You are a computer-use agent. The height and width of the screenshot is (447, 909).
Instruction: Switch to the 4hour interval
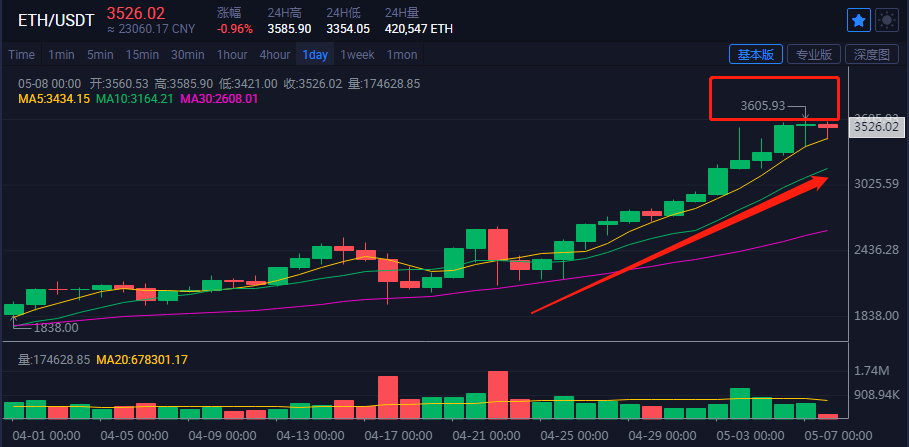pos(275,55)
